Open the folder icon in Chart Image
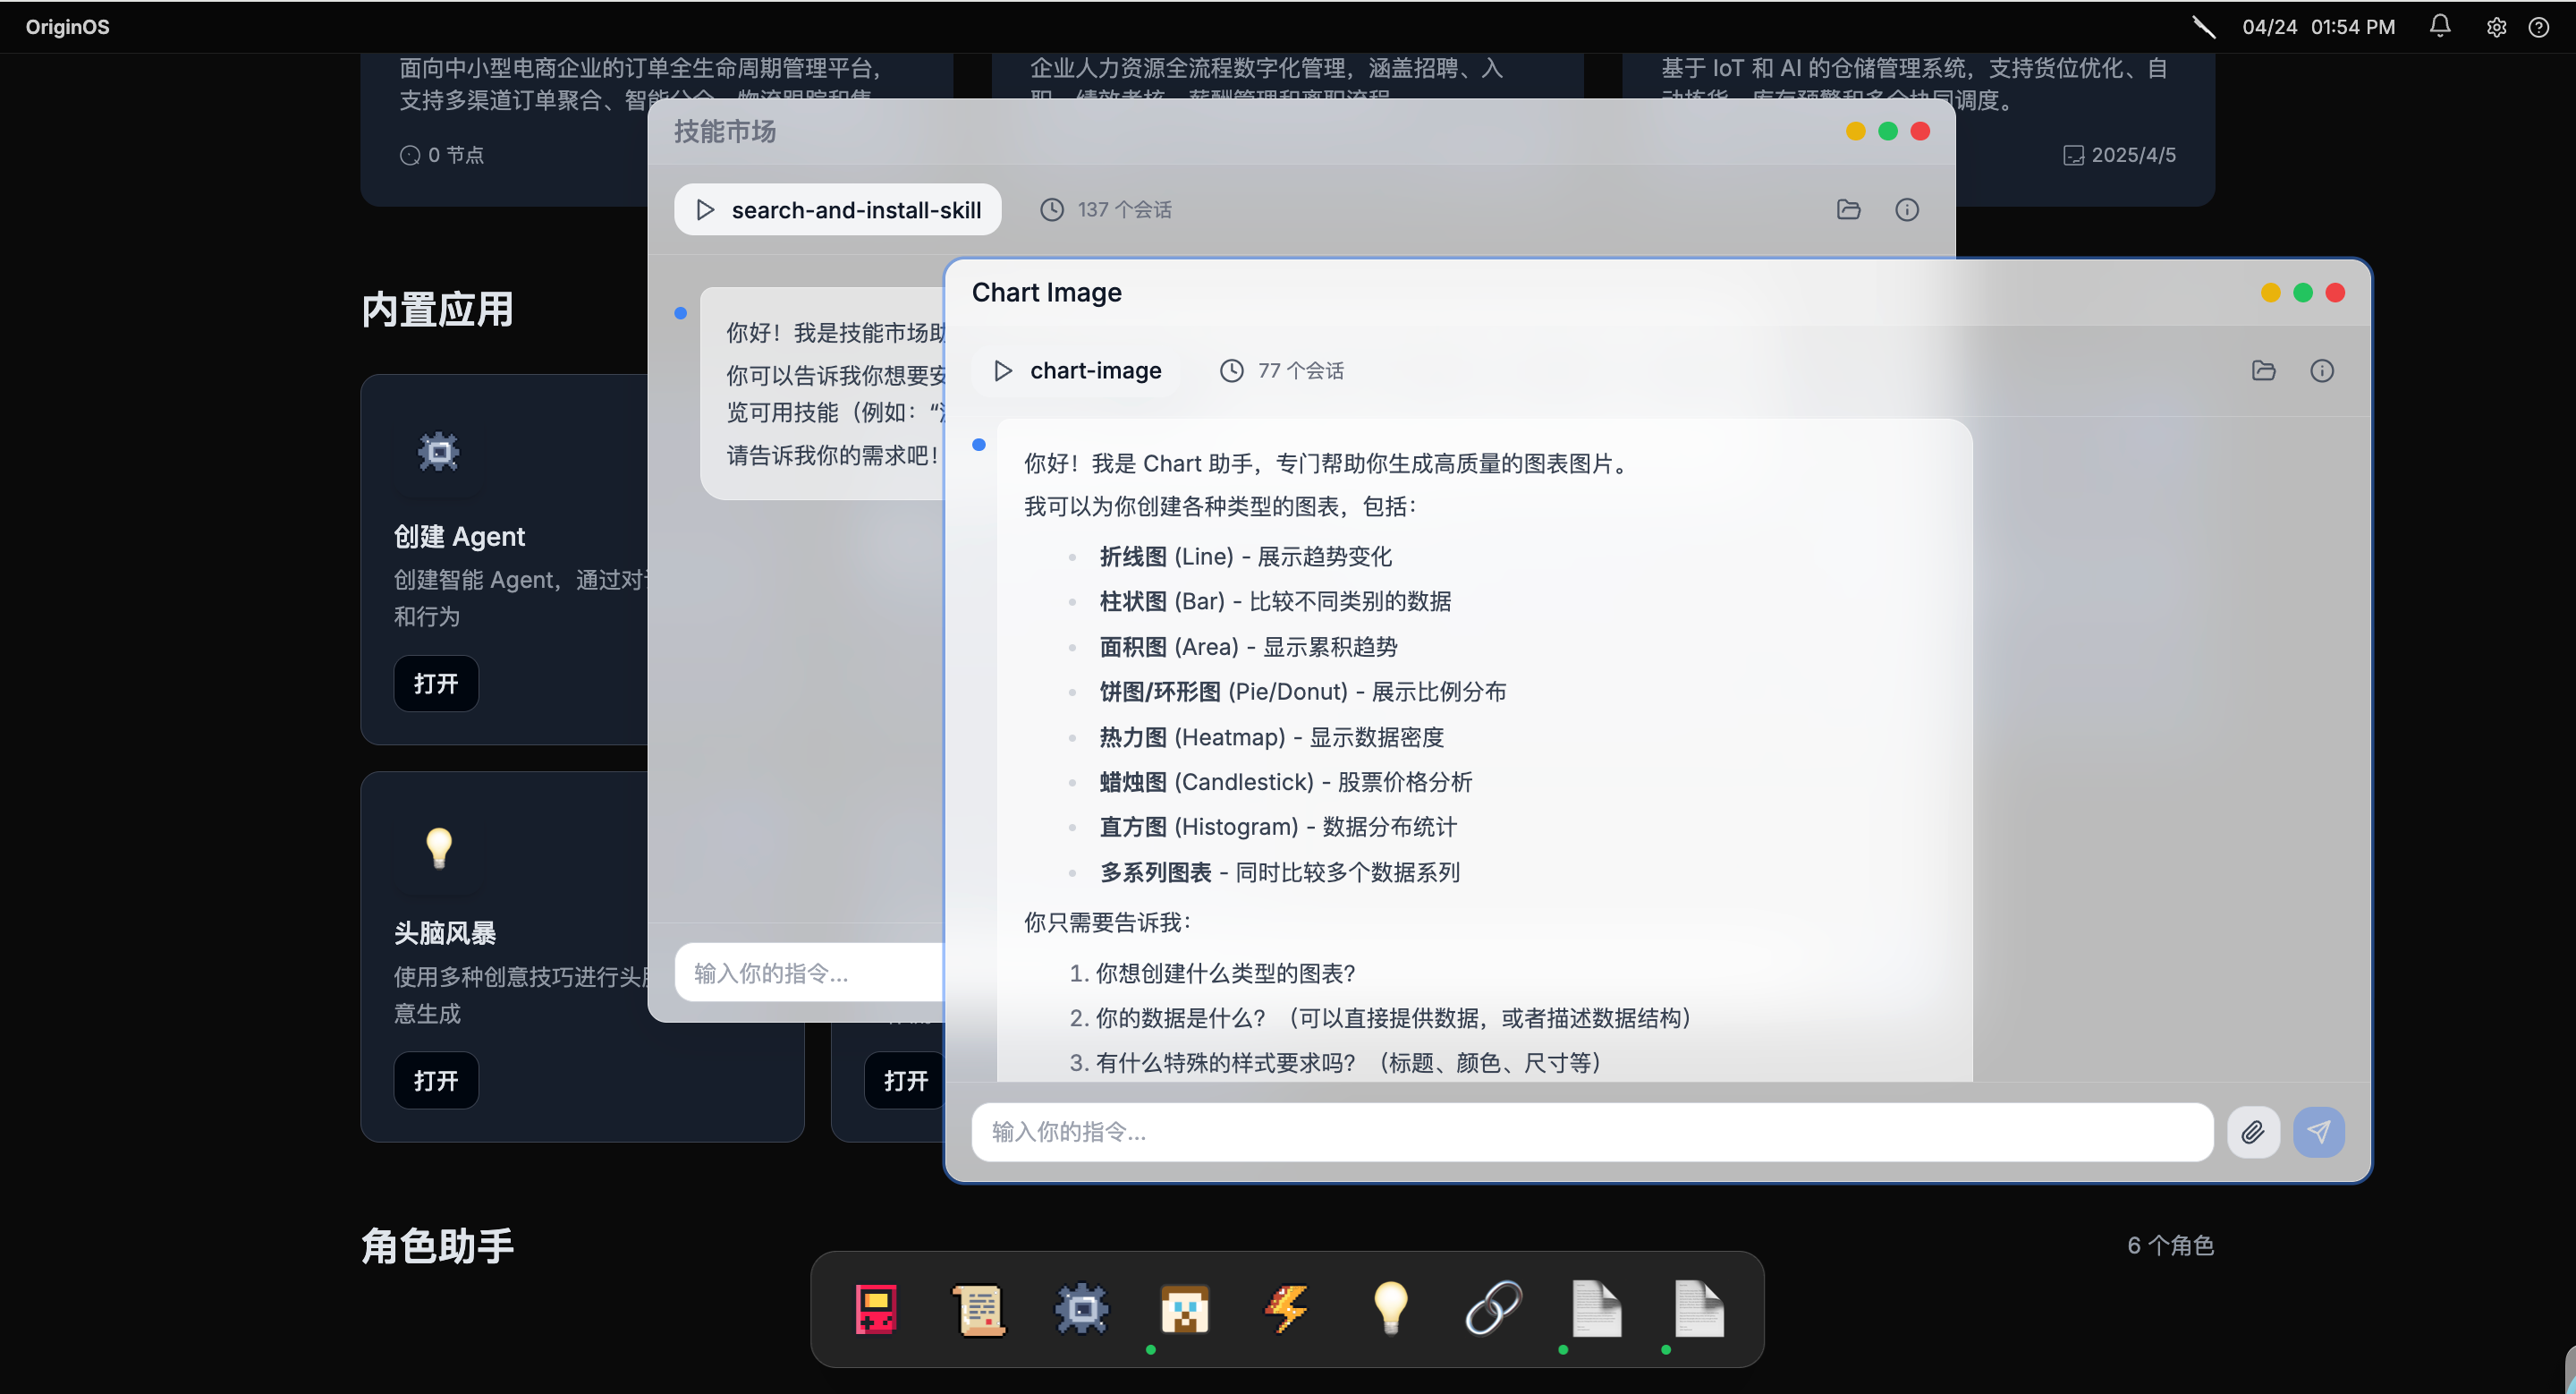Viewport: 2576px width, 1394px height. (2264, 371)
